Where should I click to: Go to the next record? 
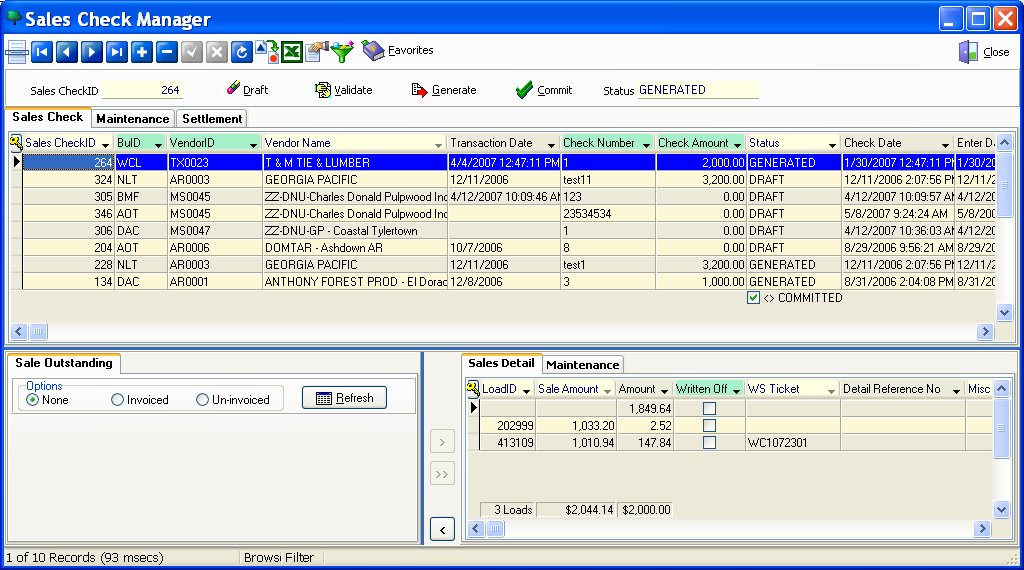(92, 51)
